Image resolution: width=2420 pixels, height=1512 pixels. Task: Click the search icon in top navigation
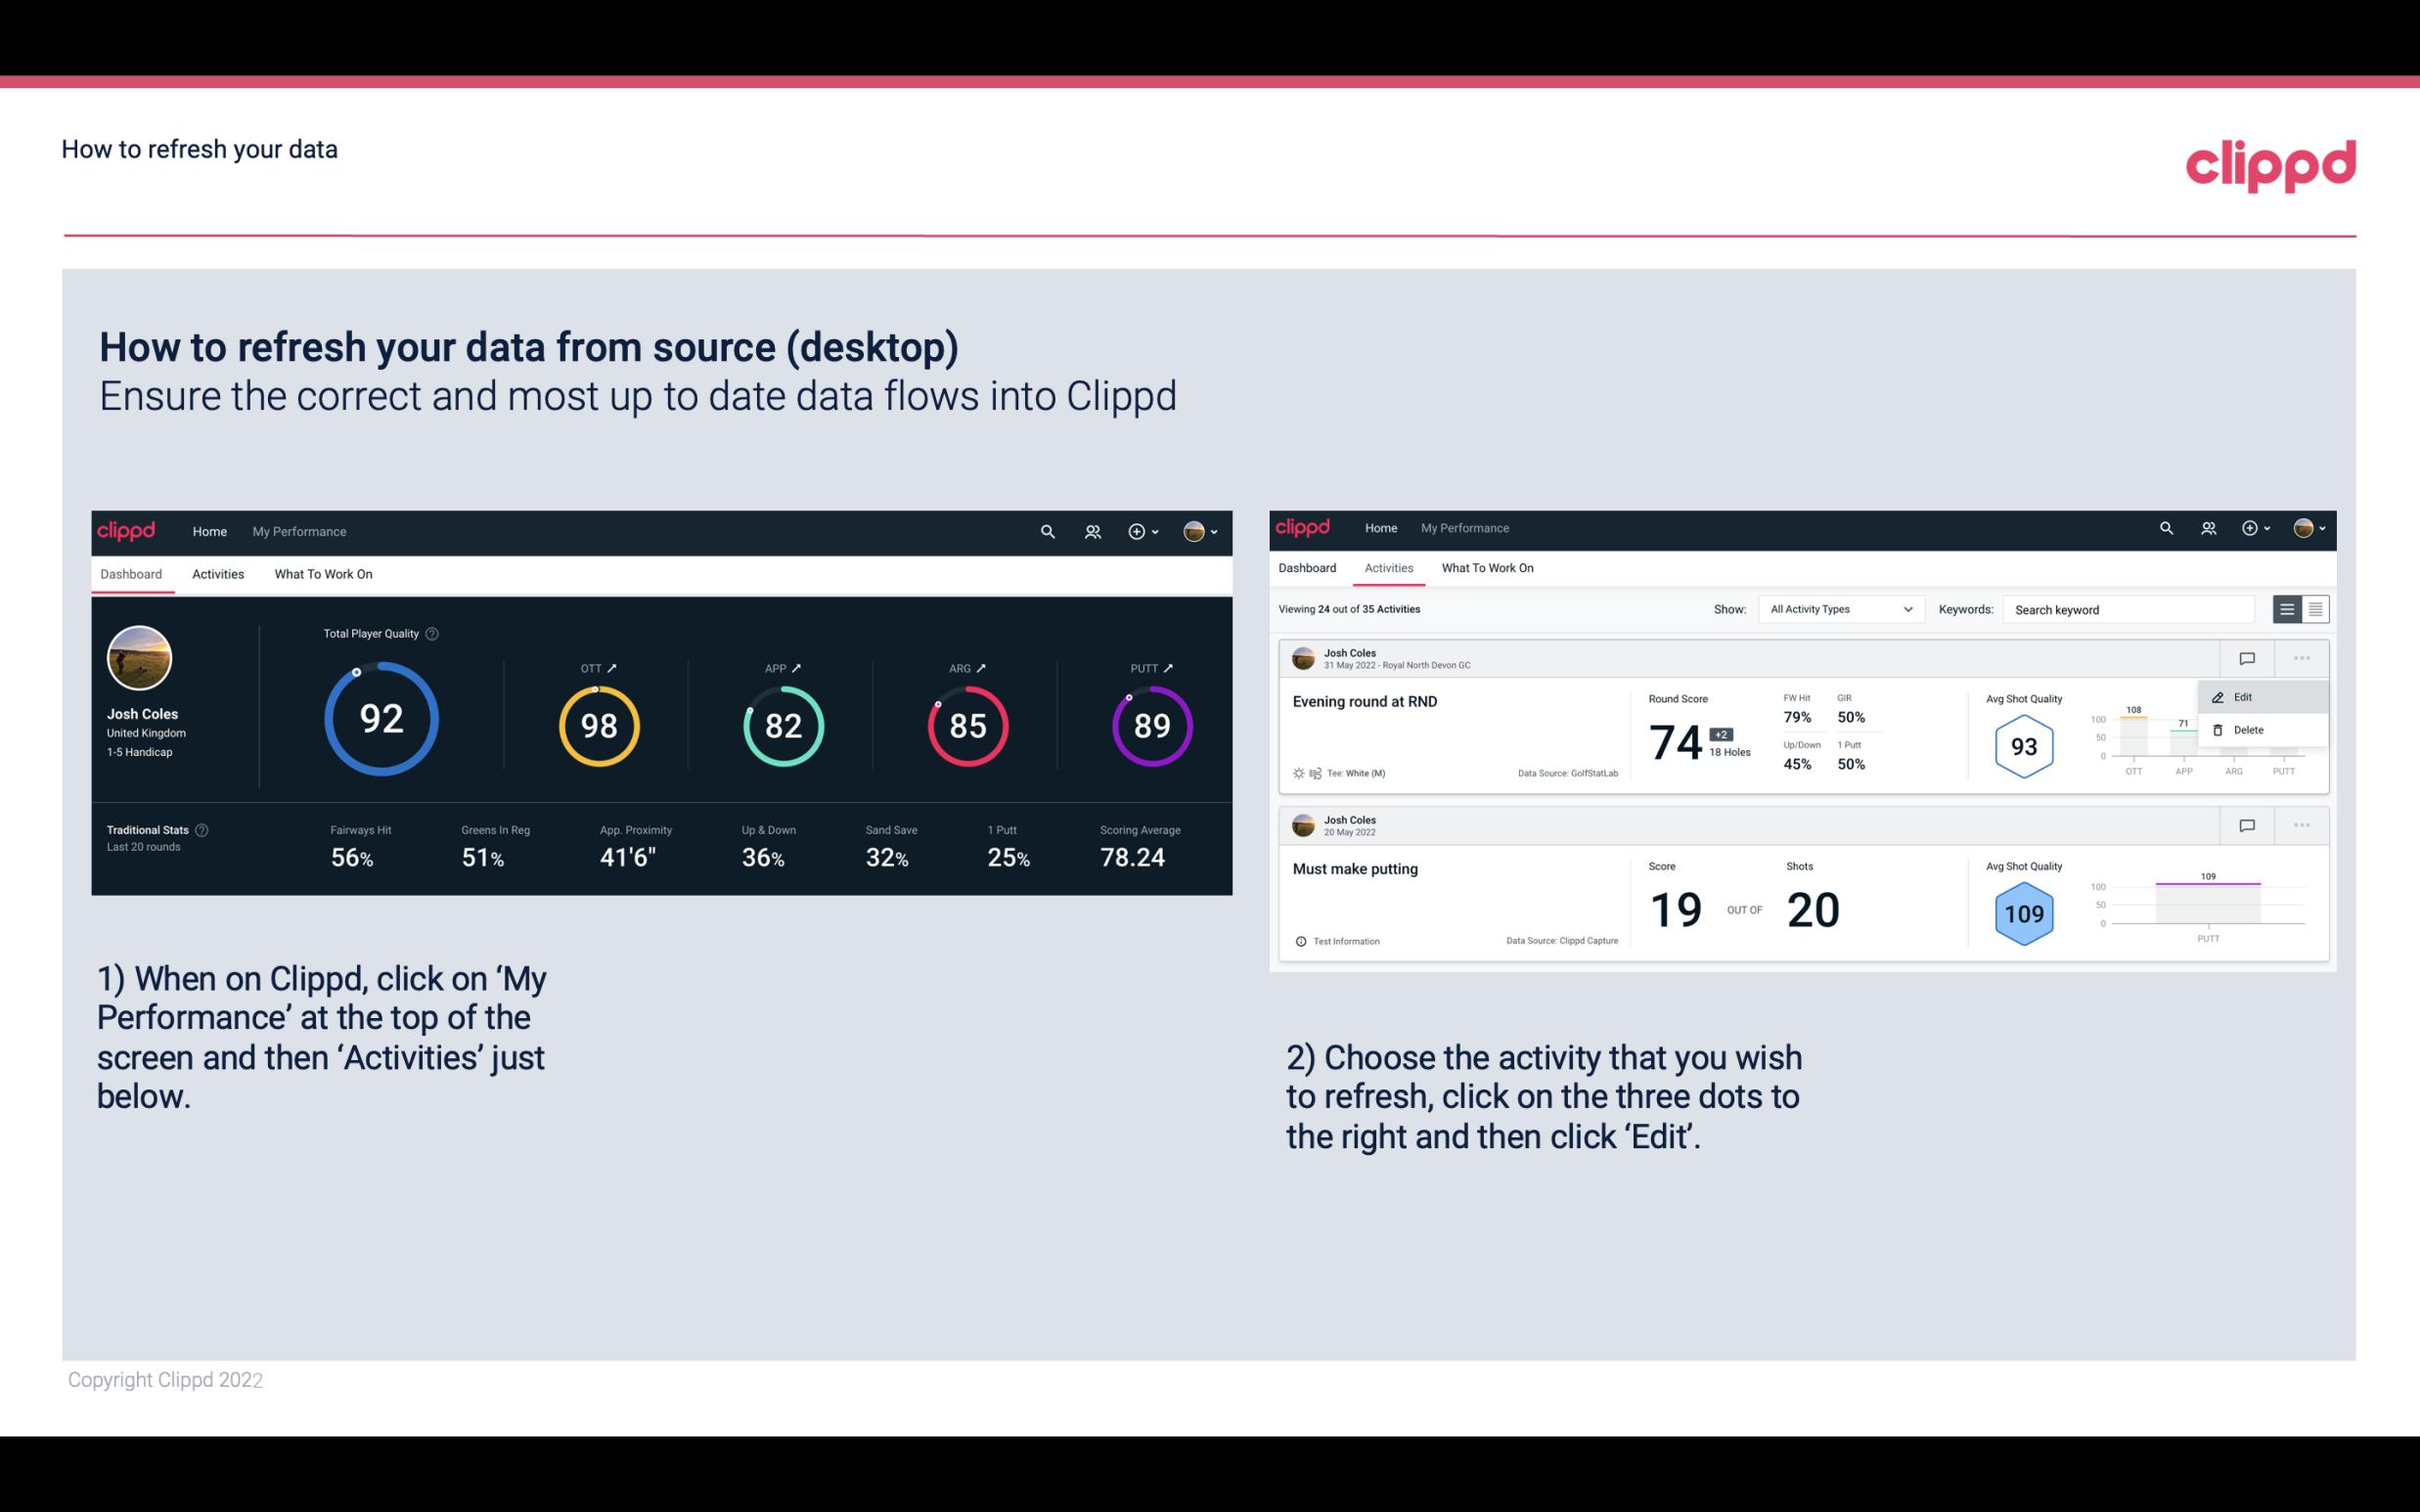[x=1047, y=531]
